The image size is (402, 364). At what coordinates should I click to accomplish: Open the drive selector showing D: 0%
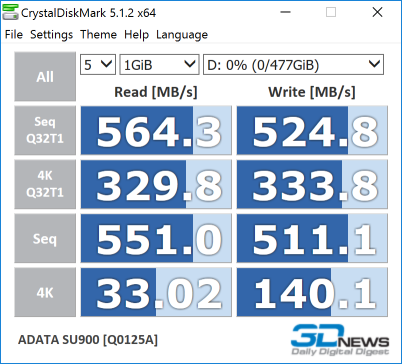293,64
